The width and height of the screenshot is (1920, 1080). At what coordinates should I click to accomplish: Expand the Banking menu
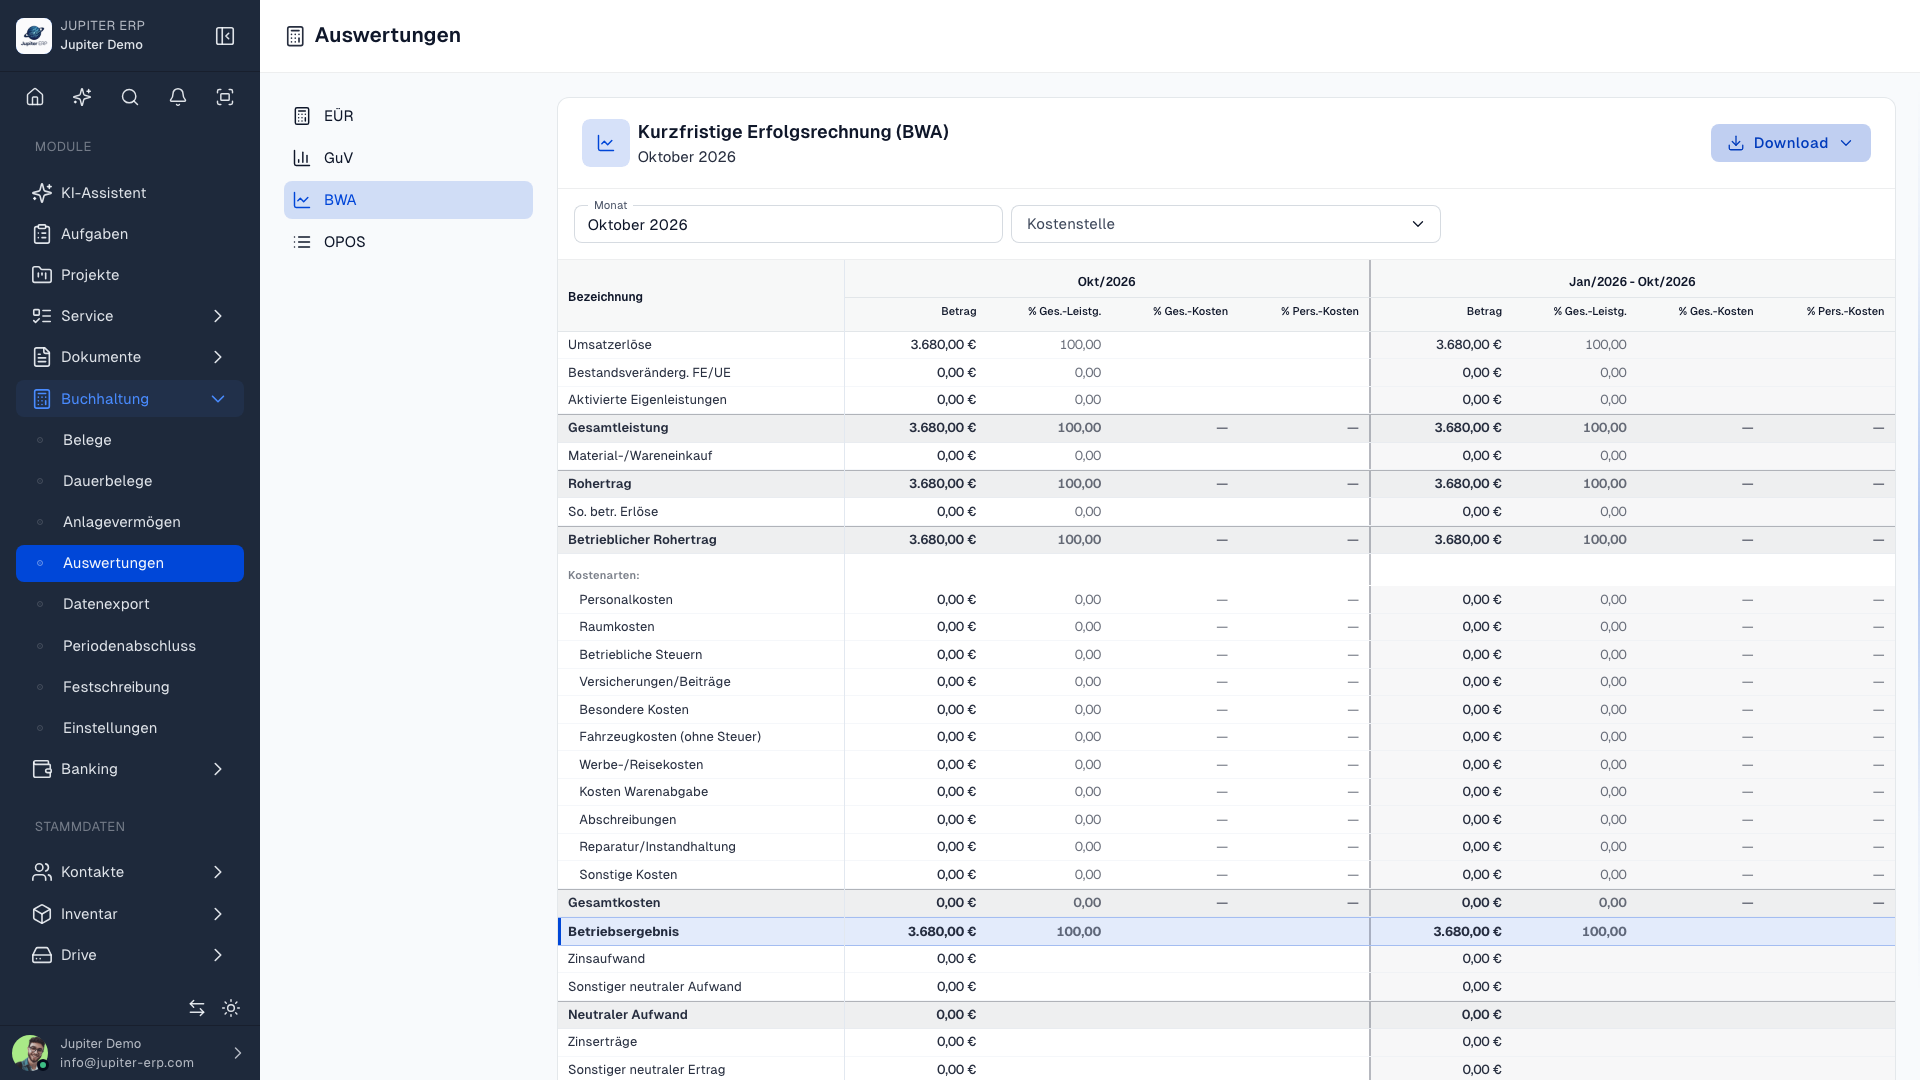pyautogui.click(x=130, y=769)
